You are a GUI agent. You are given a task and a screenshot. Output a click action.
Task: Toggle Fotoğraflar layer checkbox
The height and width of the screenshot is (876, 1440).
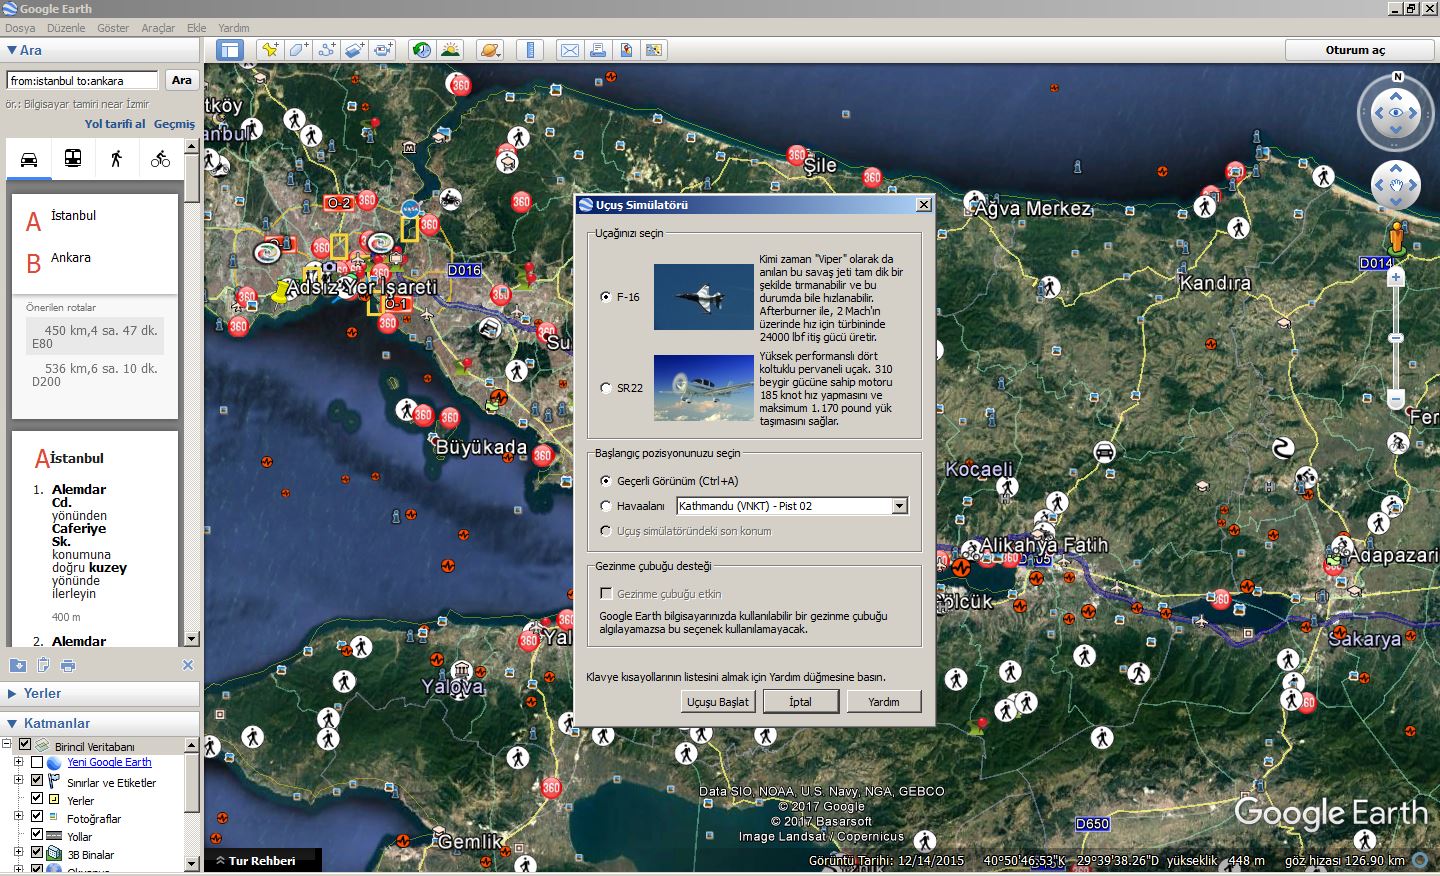click(37, 816)
